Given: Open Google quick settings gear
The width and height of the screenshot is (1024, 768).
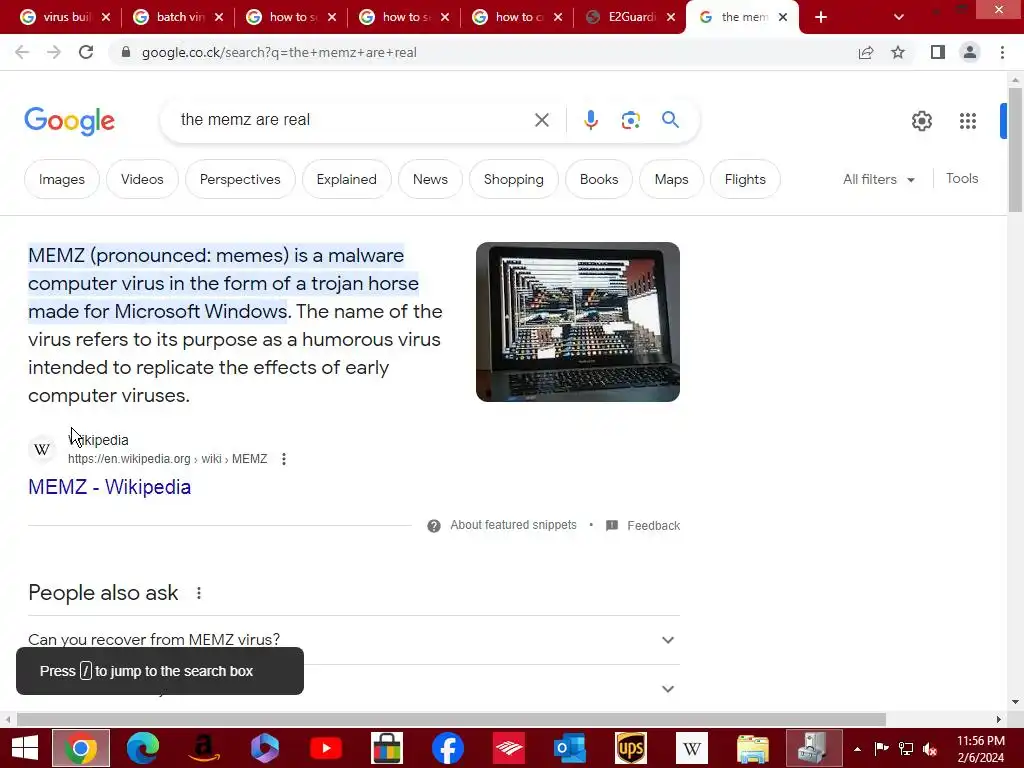Looking at the screenshot, I should [x=921, y=121].
